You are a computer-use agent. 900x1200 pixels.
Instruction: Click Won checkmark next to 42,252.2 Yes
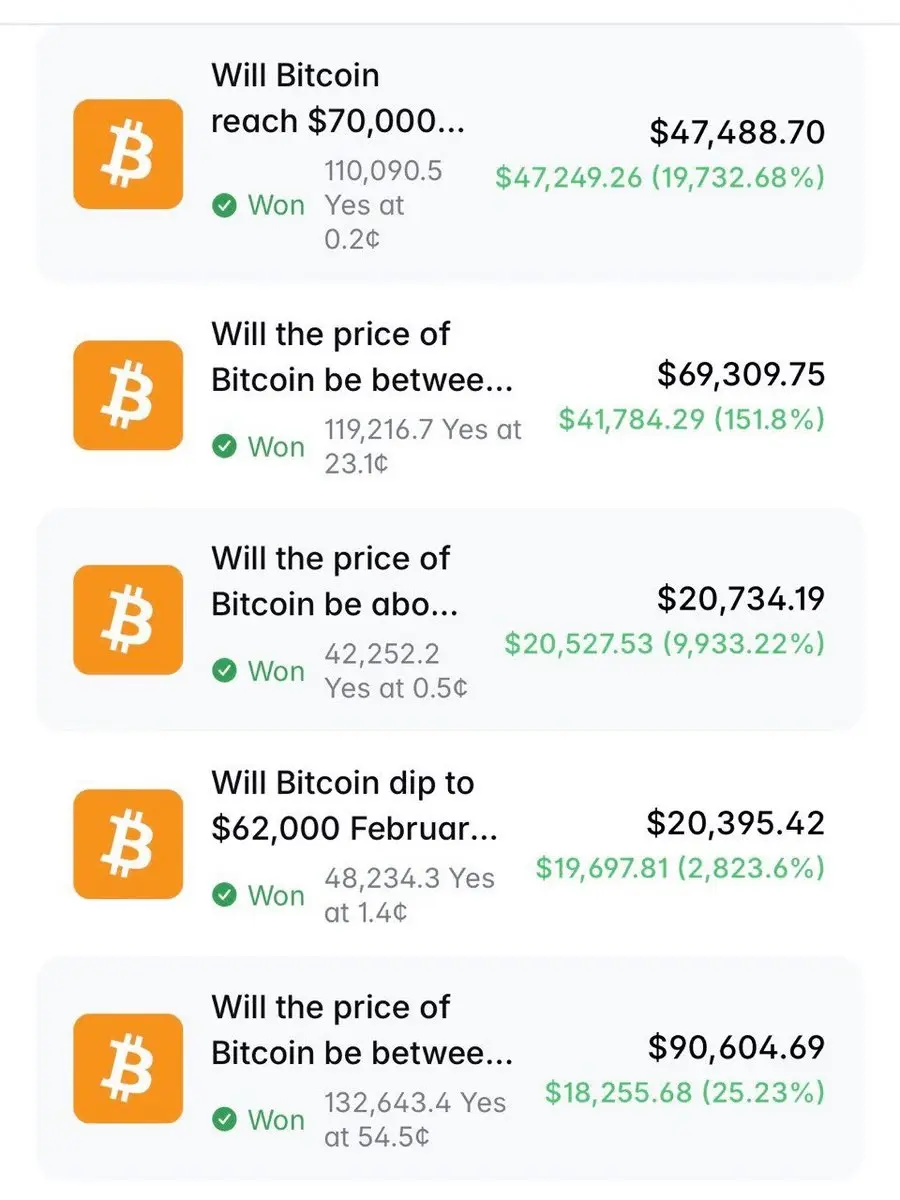225,671
